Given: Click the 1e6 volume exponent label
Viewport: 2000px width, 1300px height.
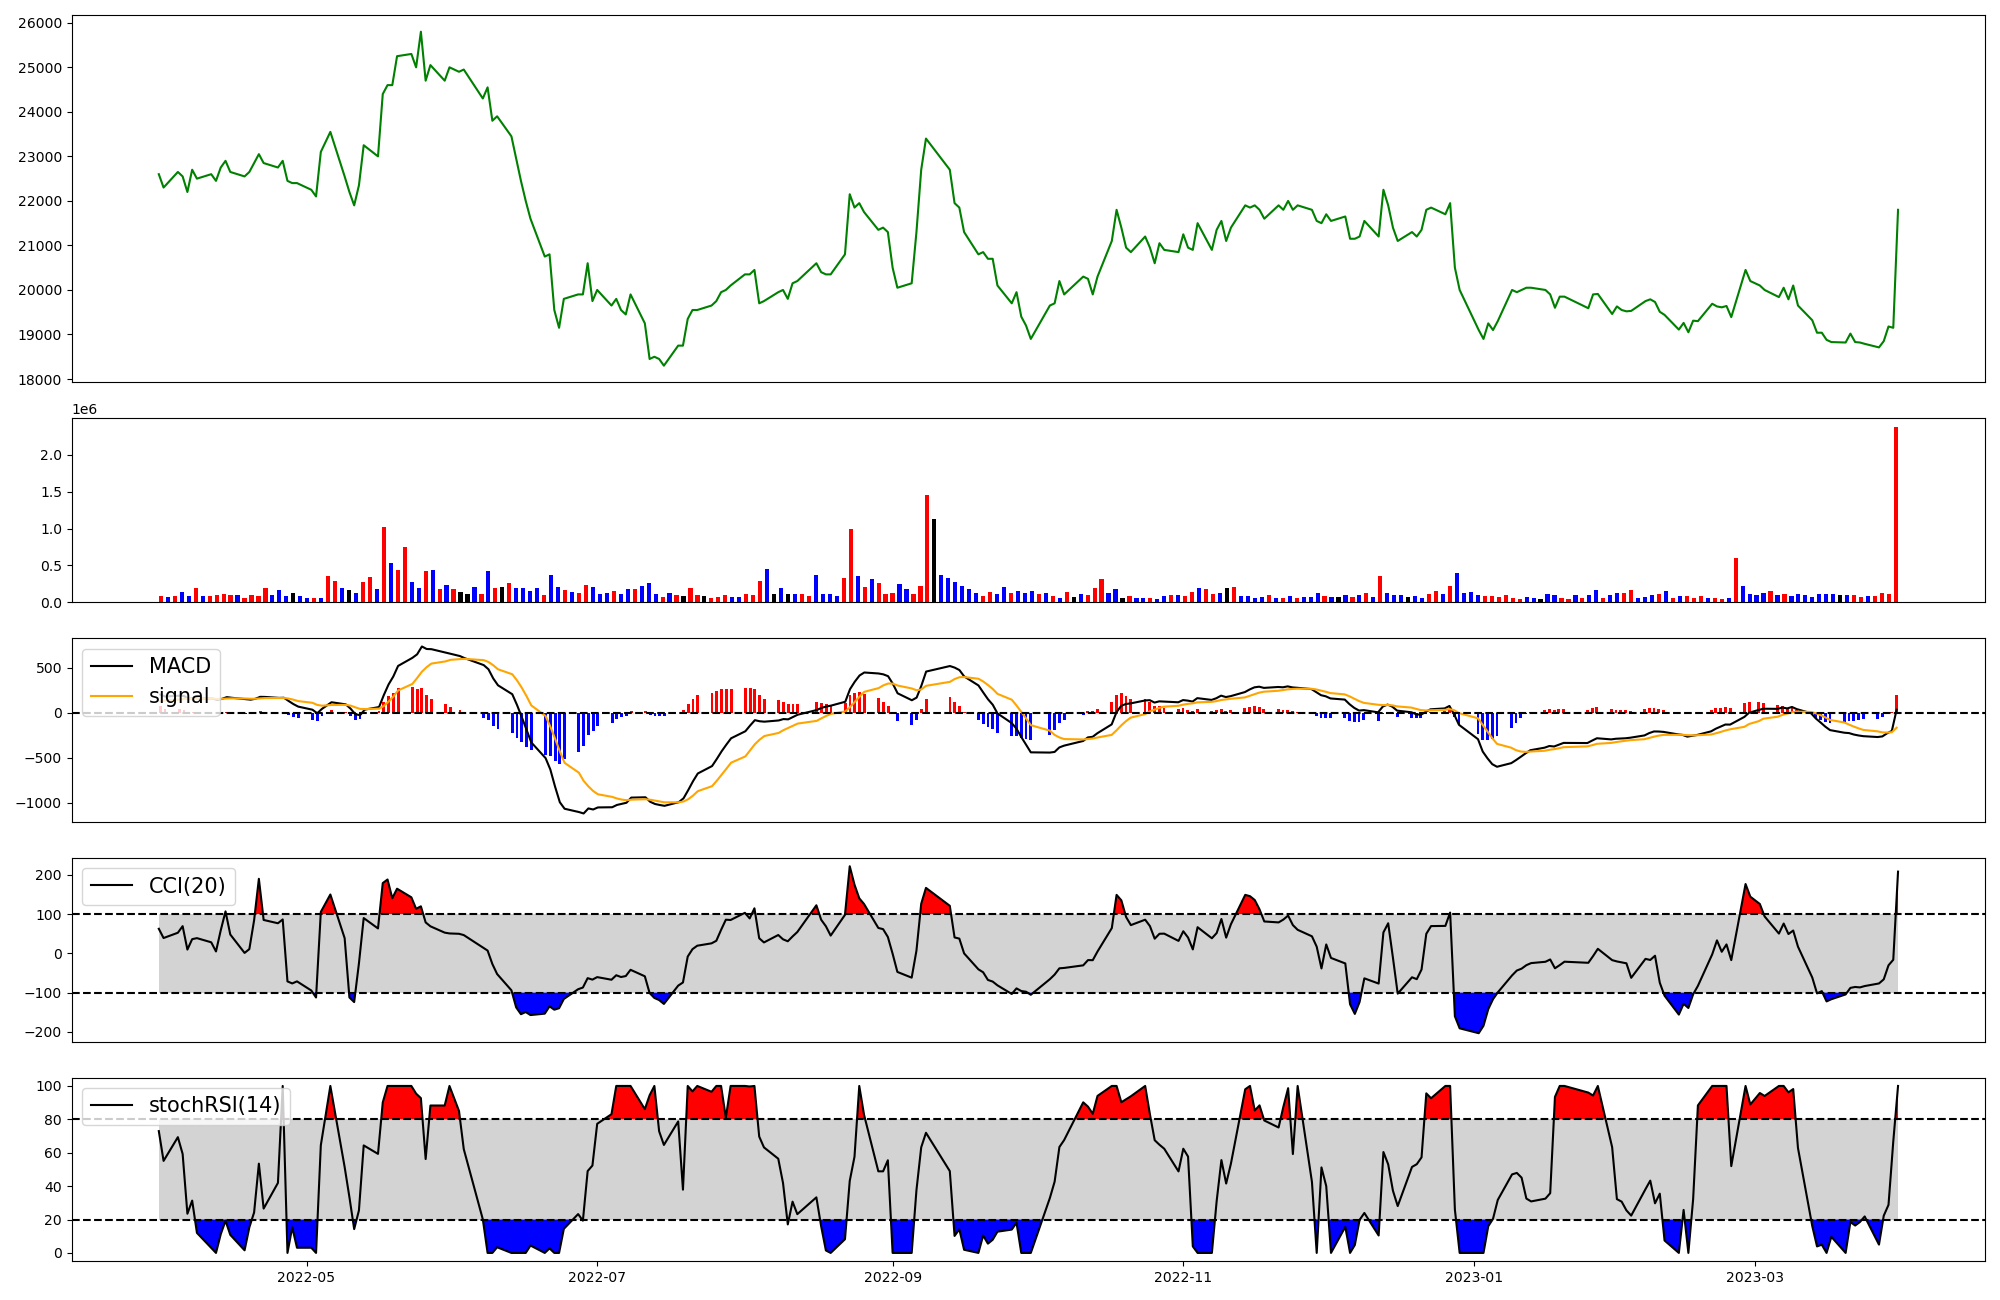Looking at the screenshot, I should pos(84,409).
